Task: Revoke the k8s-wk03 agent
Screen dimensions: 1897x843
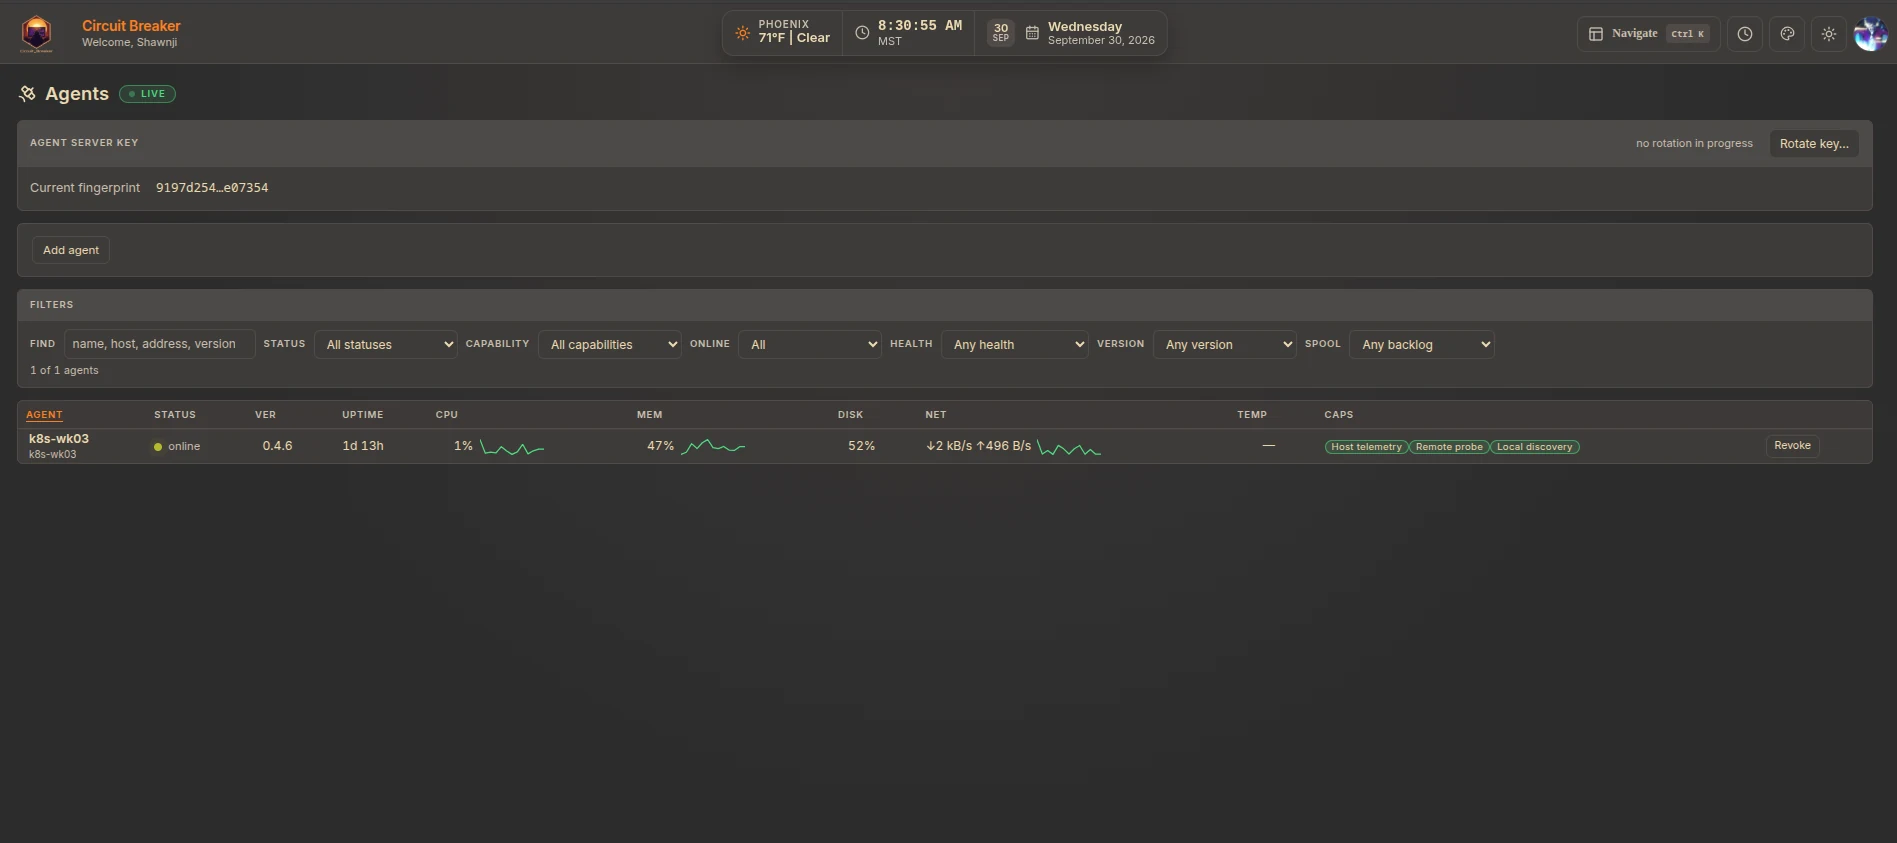Action: click(x=1792, y=446)
